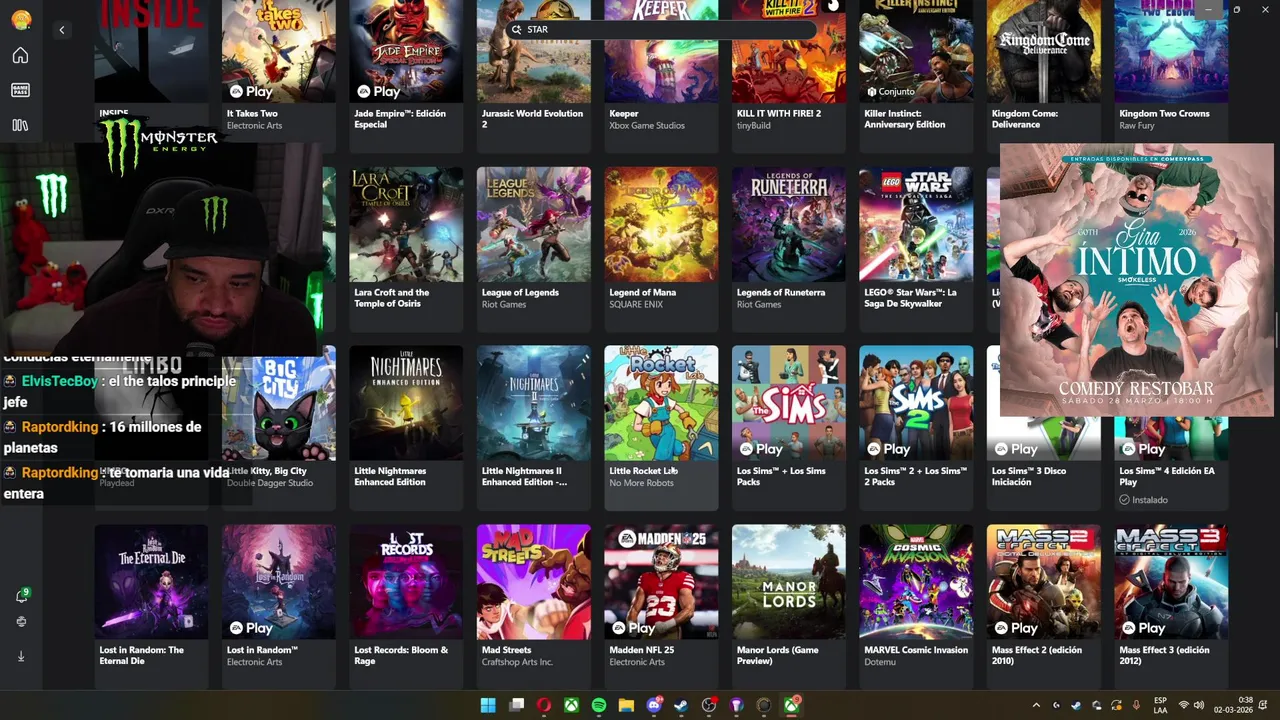The image size is (1280, 720).
Task: Click 'MARVEL Cosmic Invasion' title
Action: click(915, 650)
